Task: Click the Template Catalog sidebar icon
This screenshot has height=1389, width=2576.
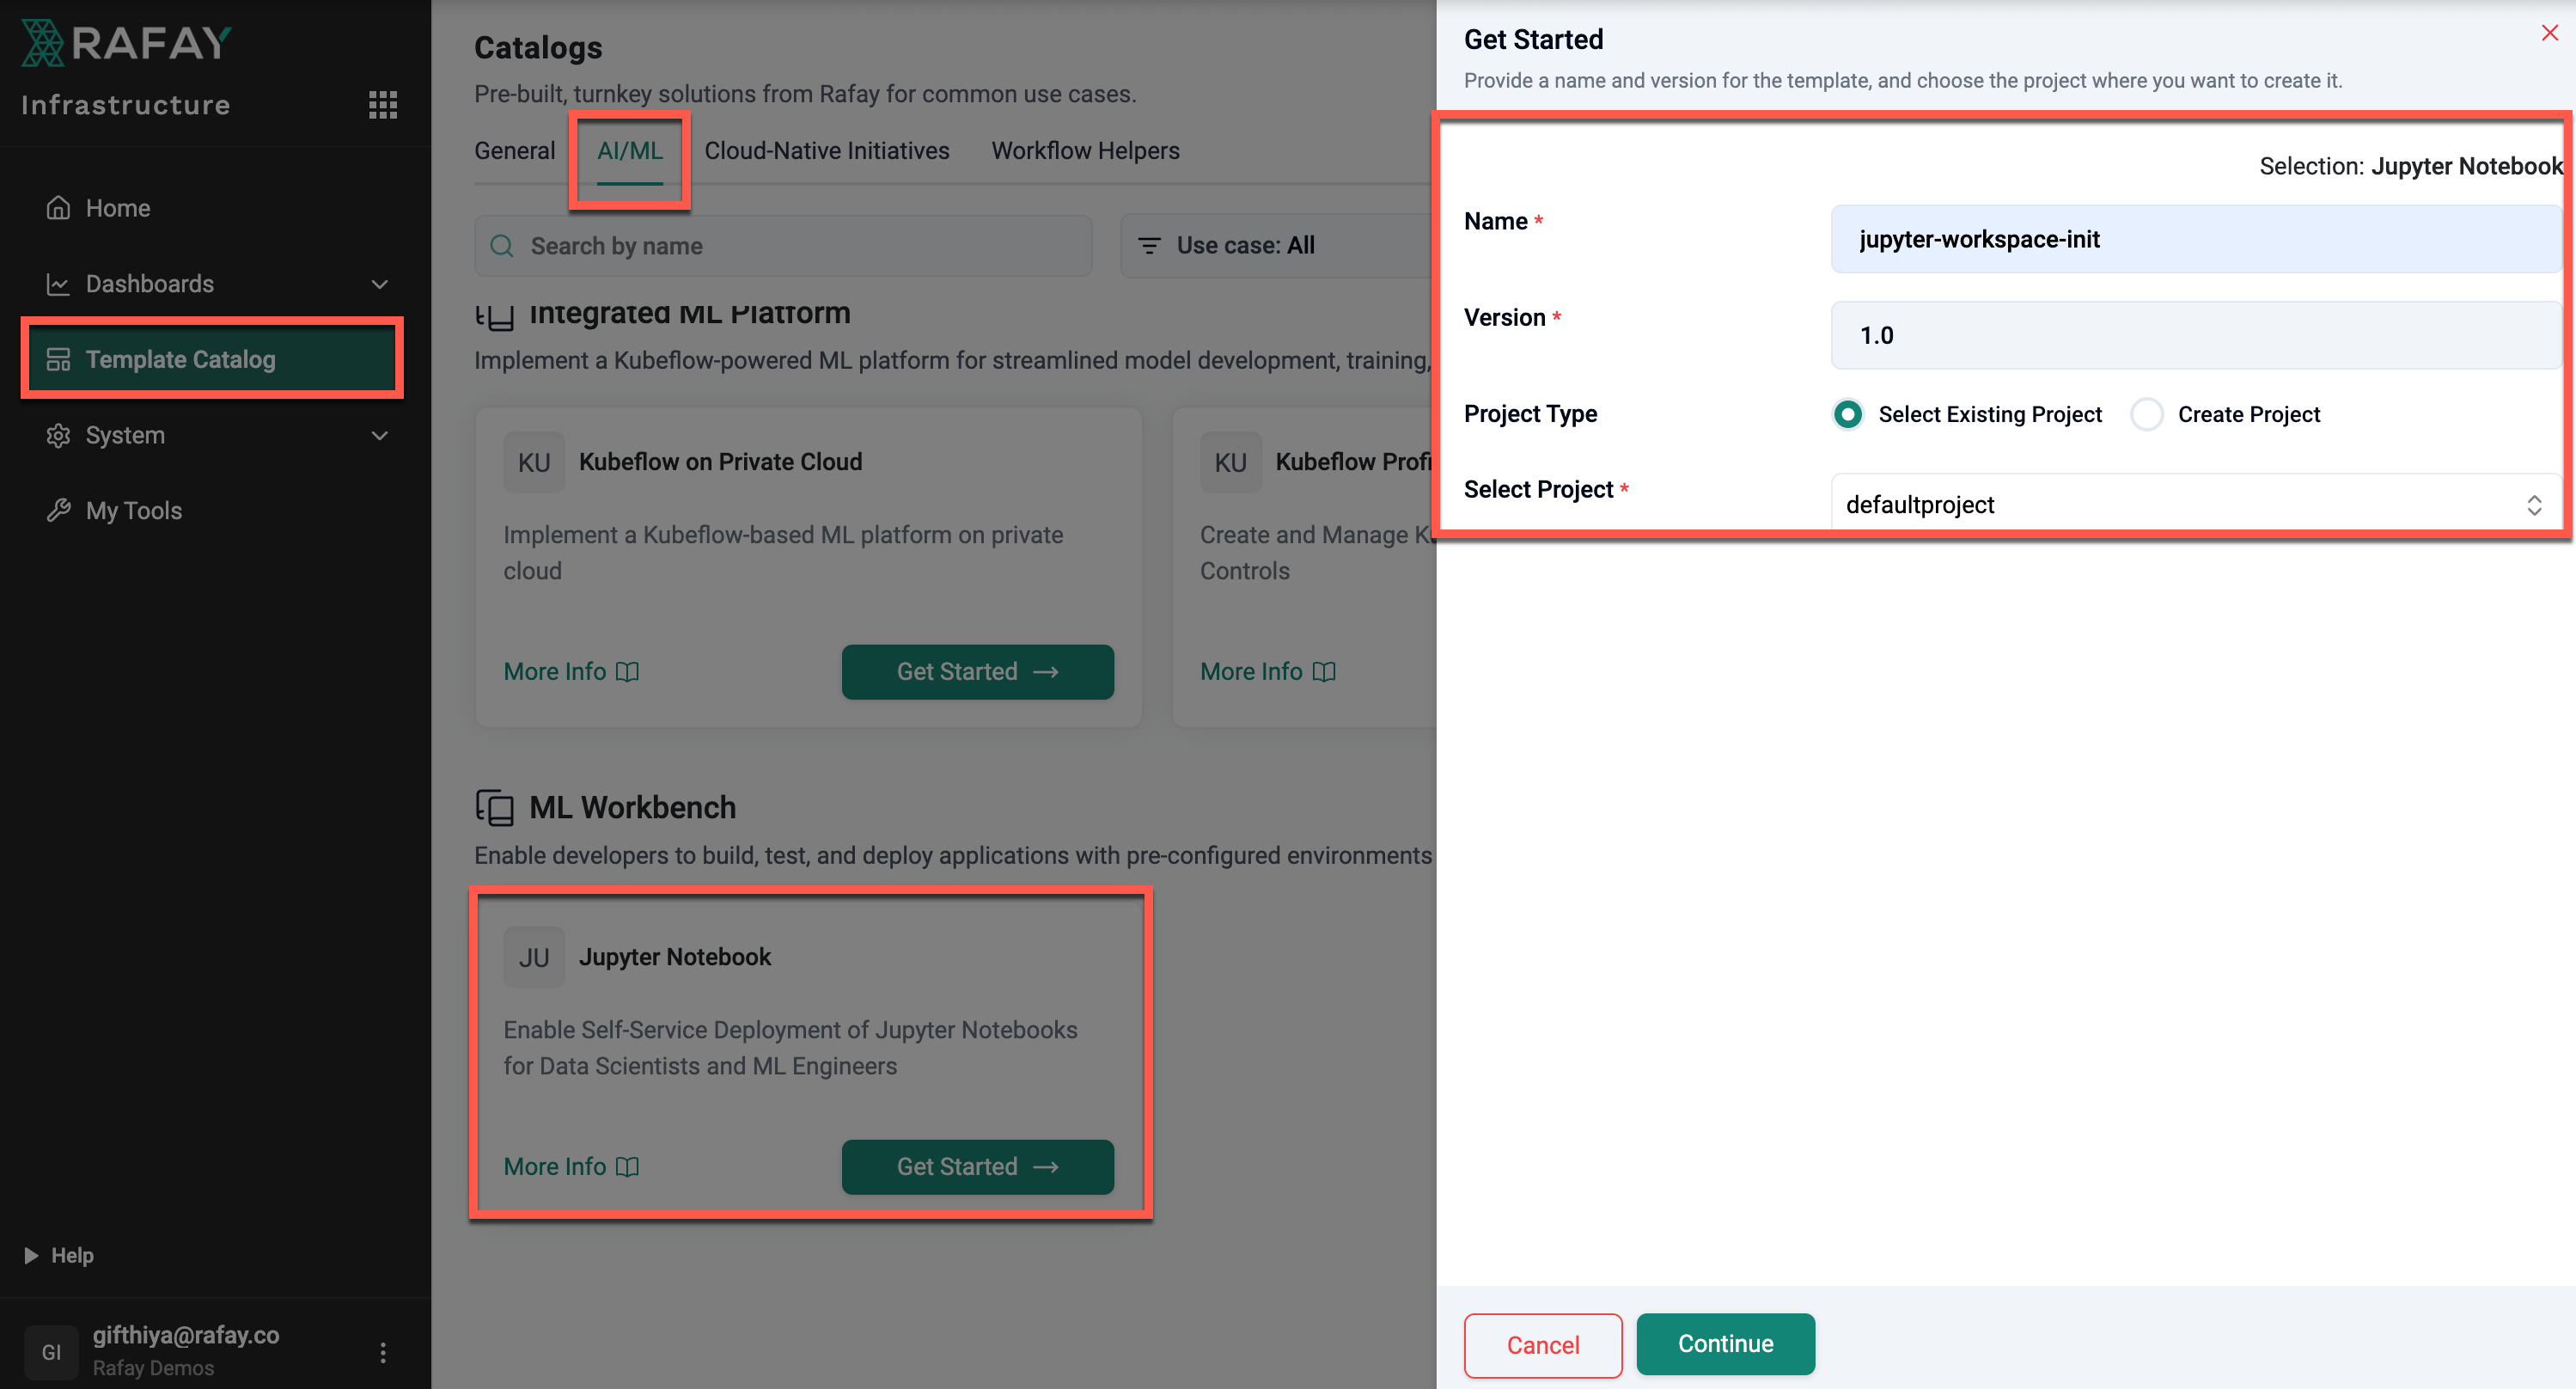Action: coord(58,359)
